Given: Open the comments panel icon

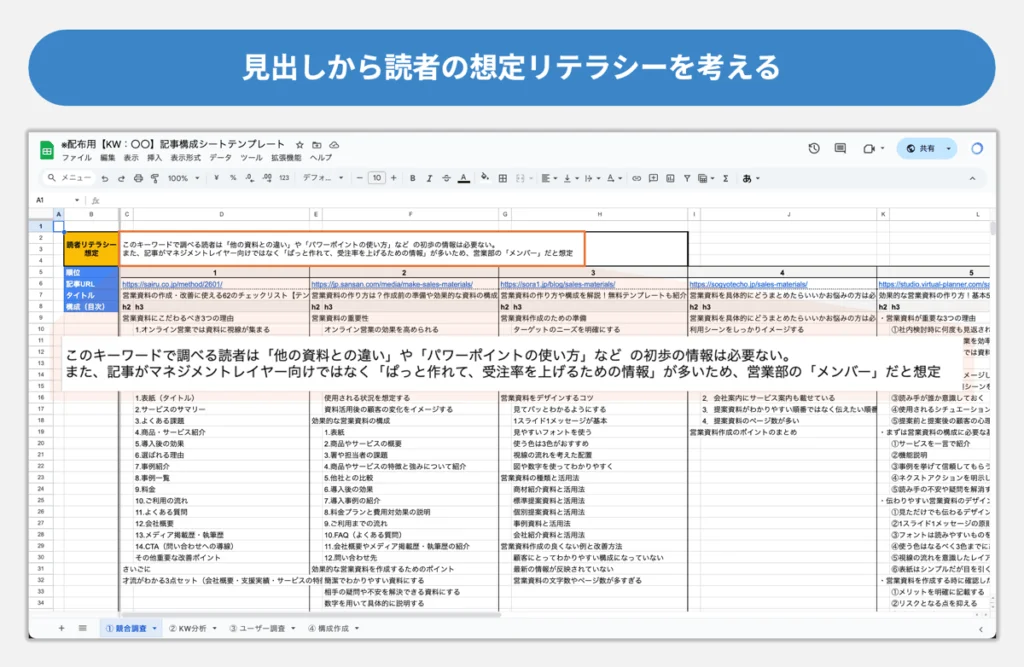Looking at the screenshot, I should pyautogui.click(x=841, y=148).
